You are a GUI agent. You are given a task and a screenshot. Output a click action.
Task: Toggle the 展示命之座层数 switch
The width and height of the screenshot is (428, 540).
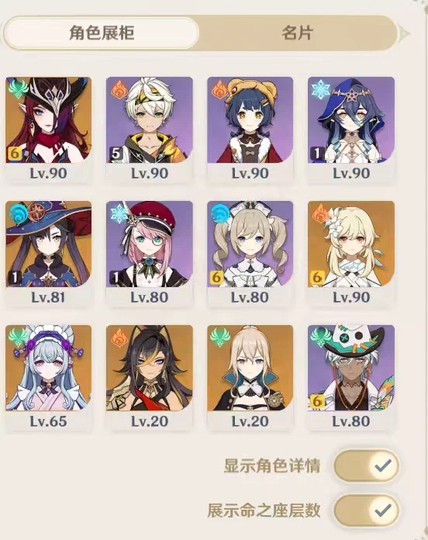point(367,510)
